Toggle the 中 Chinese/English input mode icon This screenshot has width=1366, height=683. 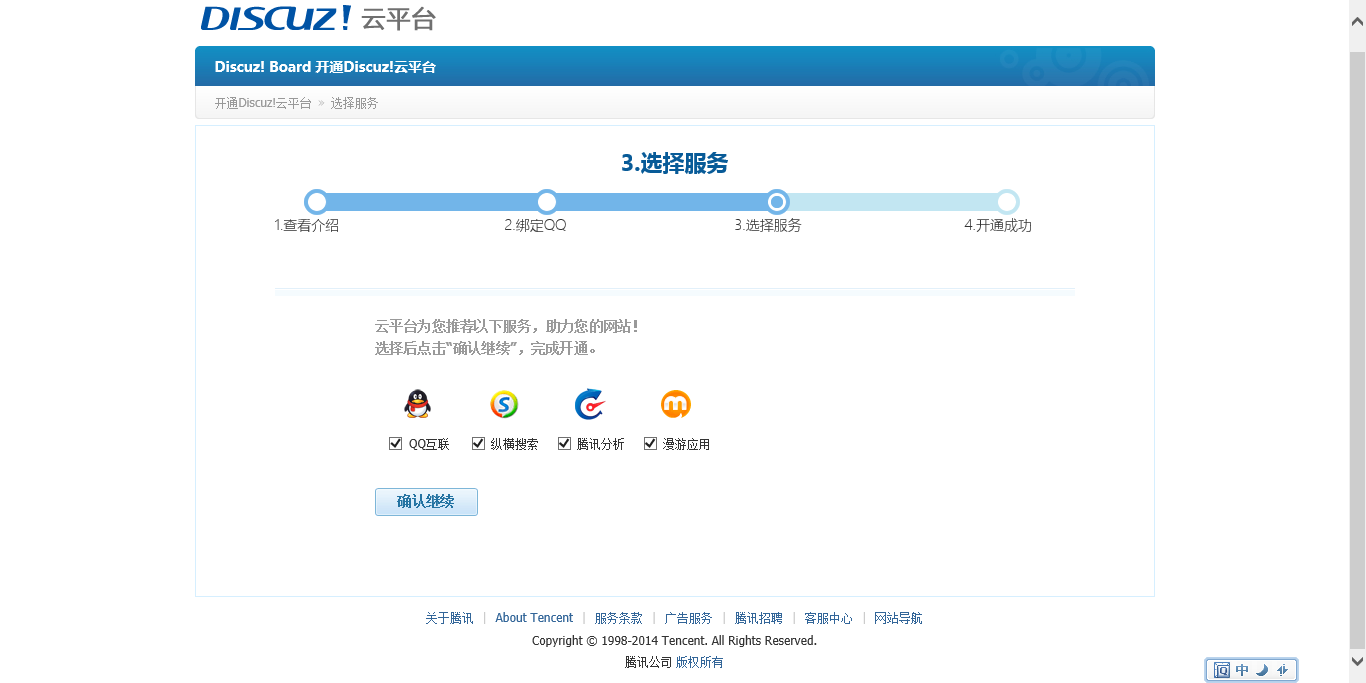1242,670
